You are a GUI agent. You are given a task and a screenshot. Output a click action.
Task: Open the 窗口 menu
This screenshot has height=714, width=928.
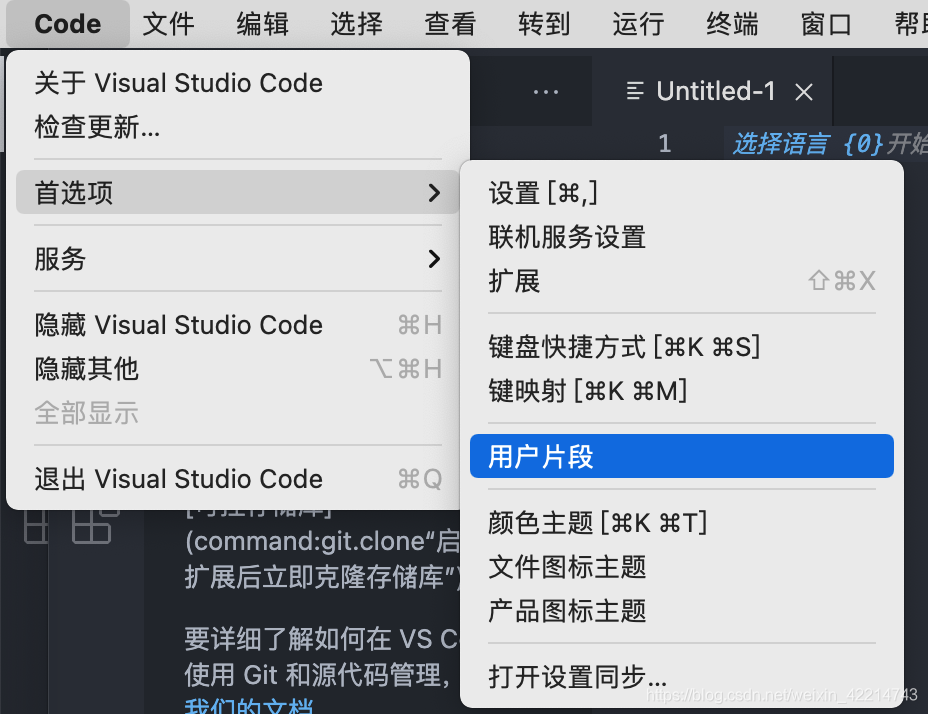[826, 24]
